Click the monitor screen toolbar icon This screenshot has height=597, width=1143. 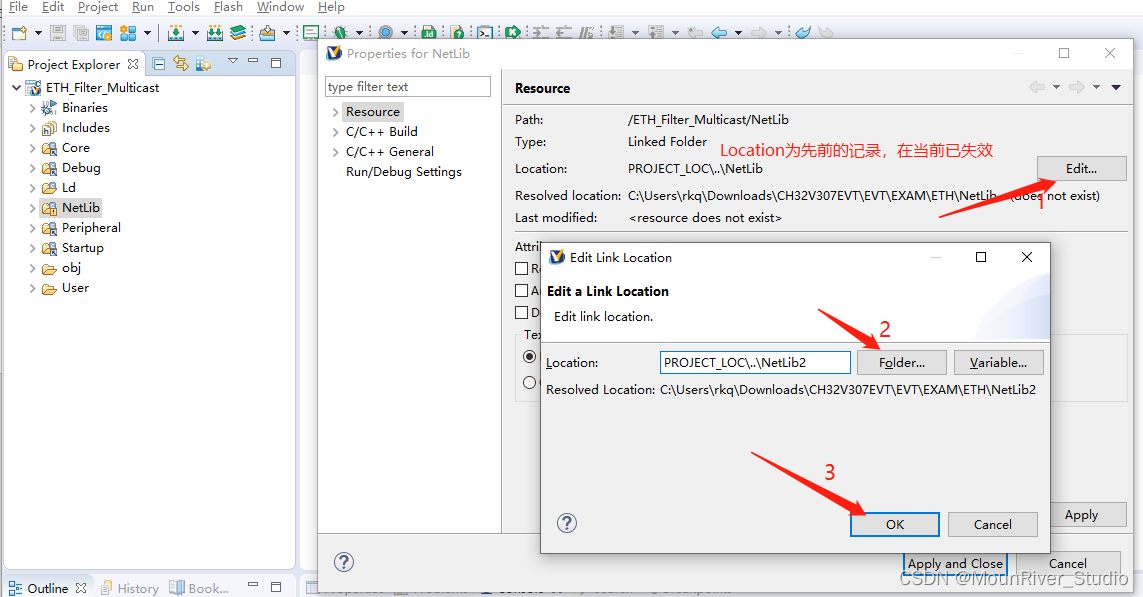click(311, 33)
